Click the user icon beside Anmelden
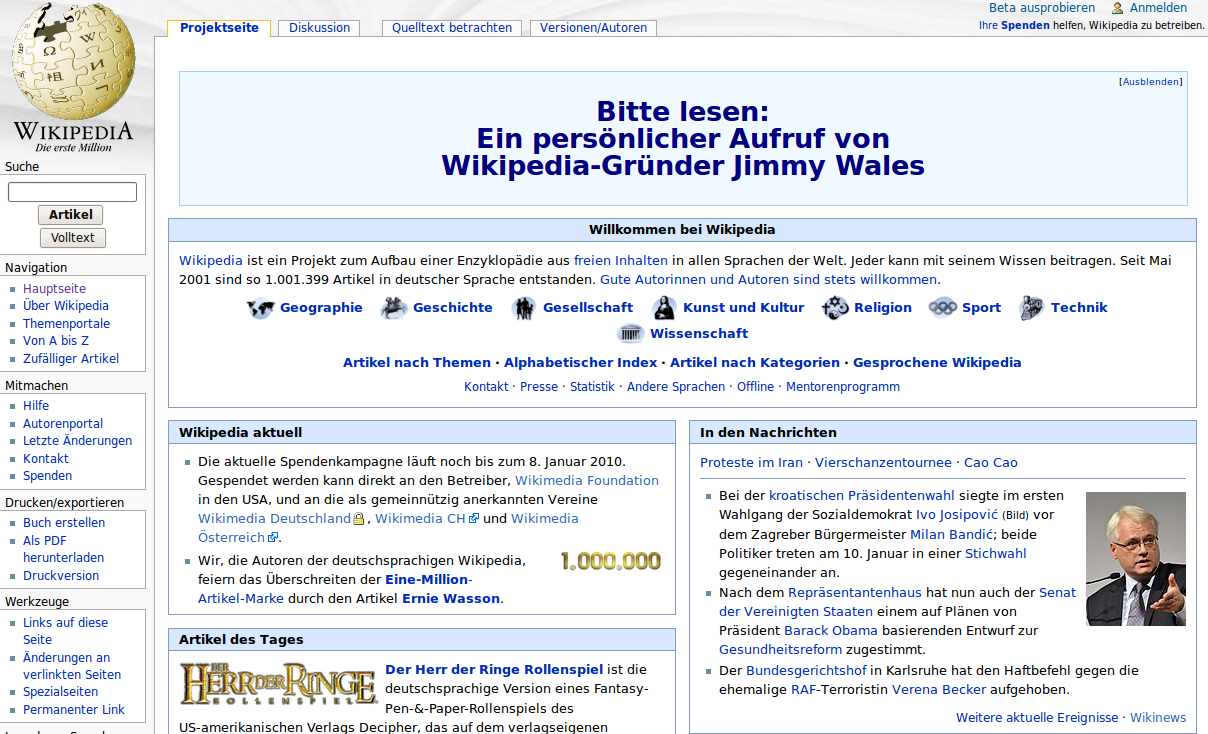This screenshot has height=734, width=1208. [1118, 8]
